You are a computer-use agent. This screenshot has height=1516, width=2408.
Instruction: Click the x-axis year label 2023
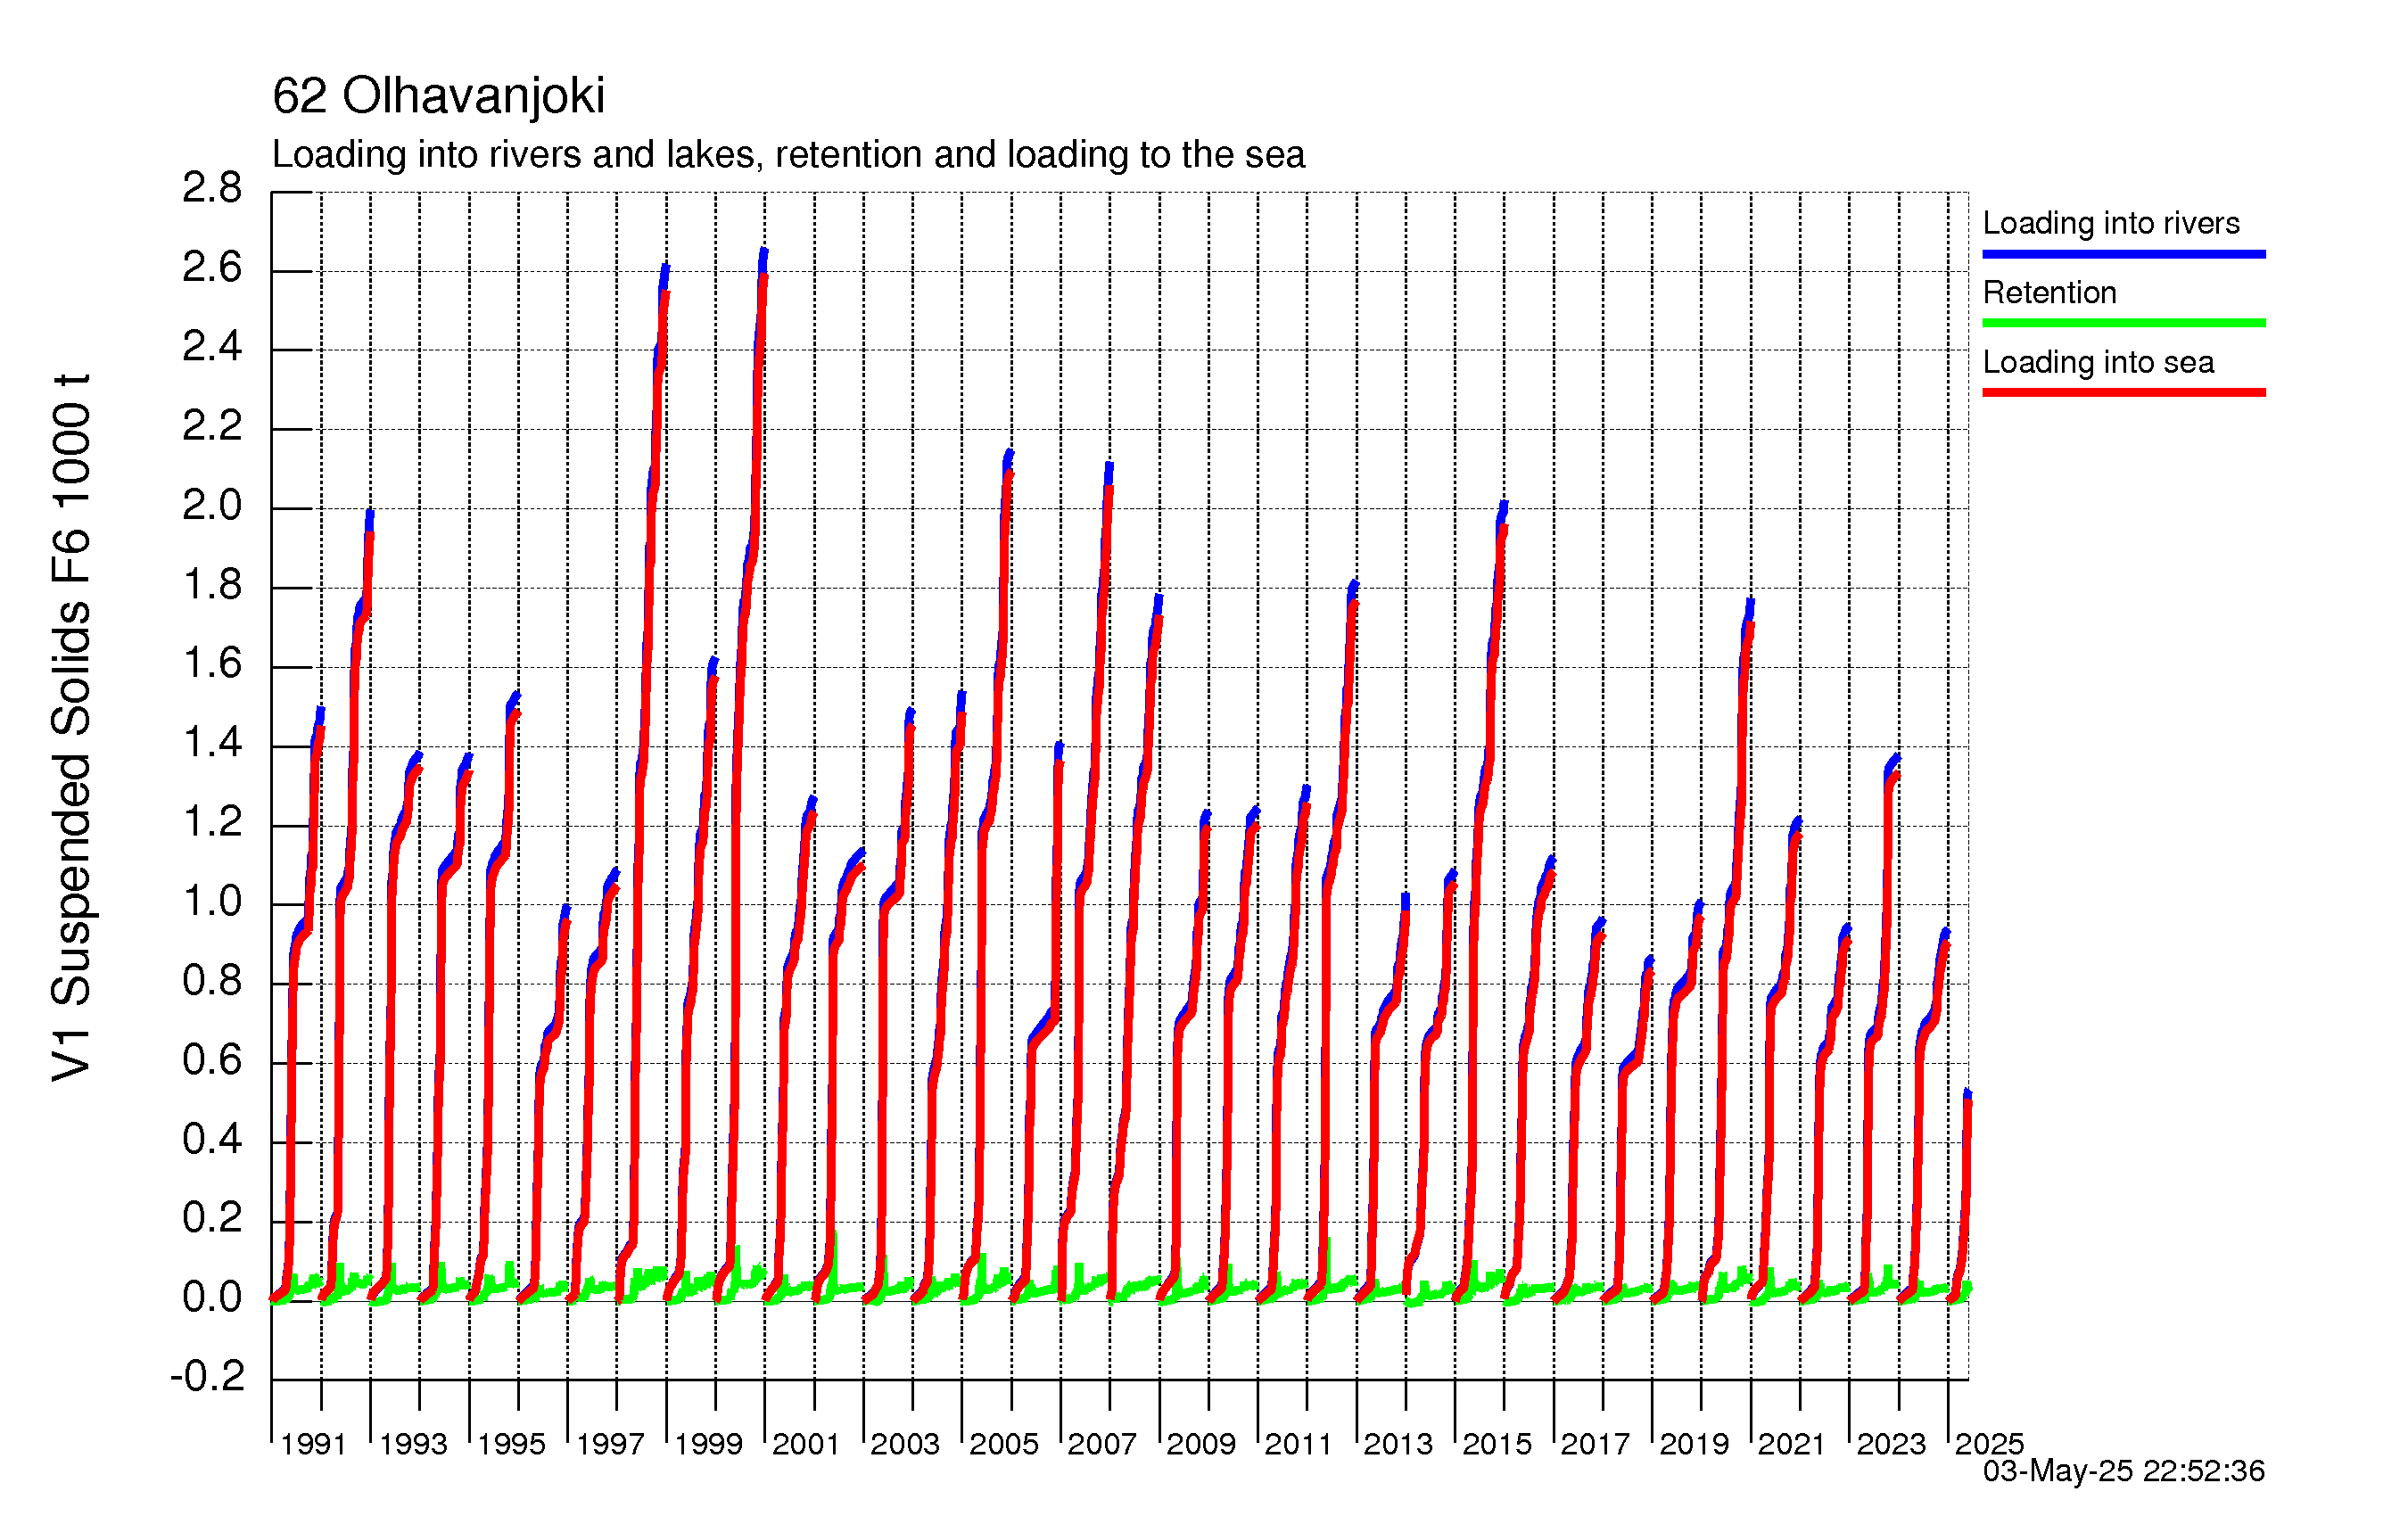1891,1444
